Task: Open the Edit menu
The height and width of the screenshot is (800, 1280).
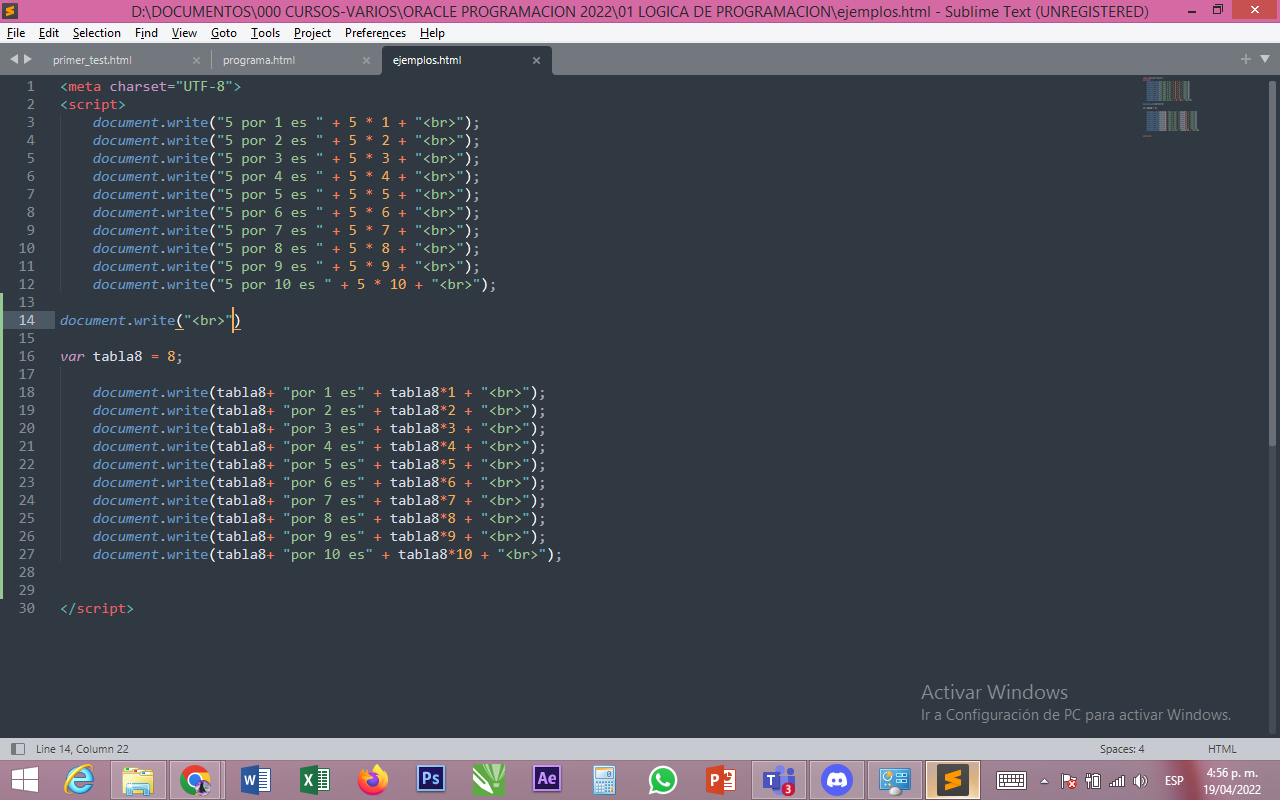Action: coord(49,33)
